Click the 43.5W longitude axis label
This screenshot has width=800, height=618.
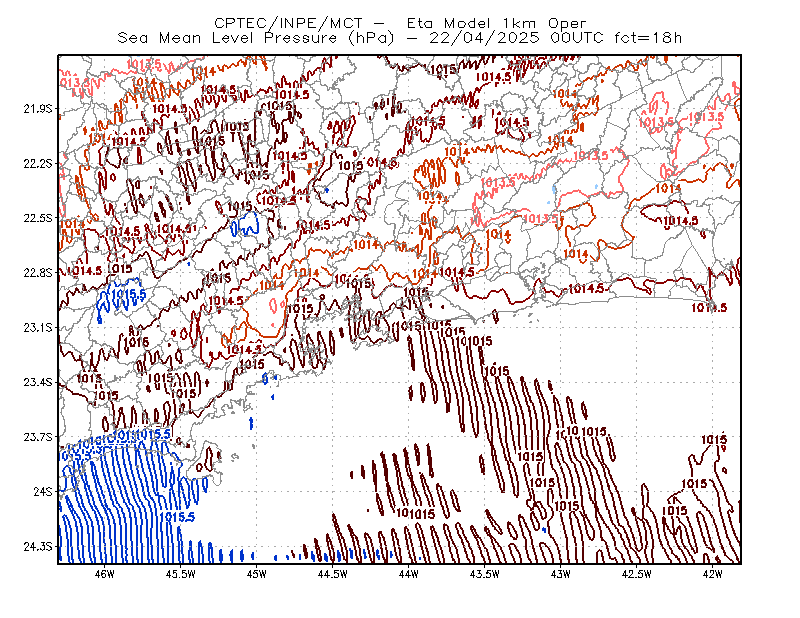point(485,574)
